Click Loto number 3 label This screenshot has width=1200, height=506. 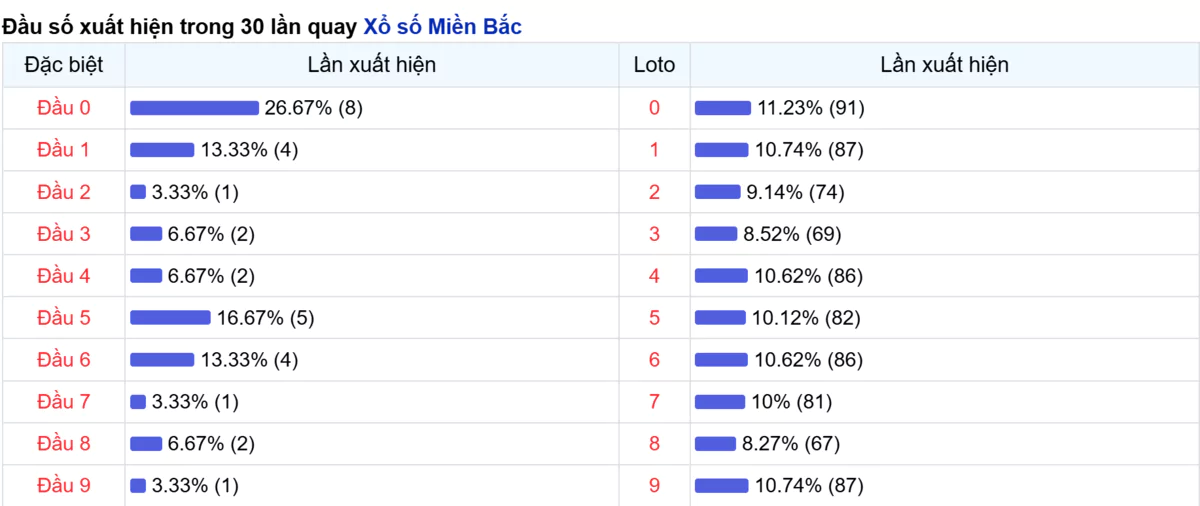(x=654, y=234)
